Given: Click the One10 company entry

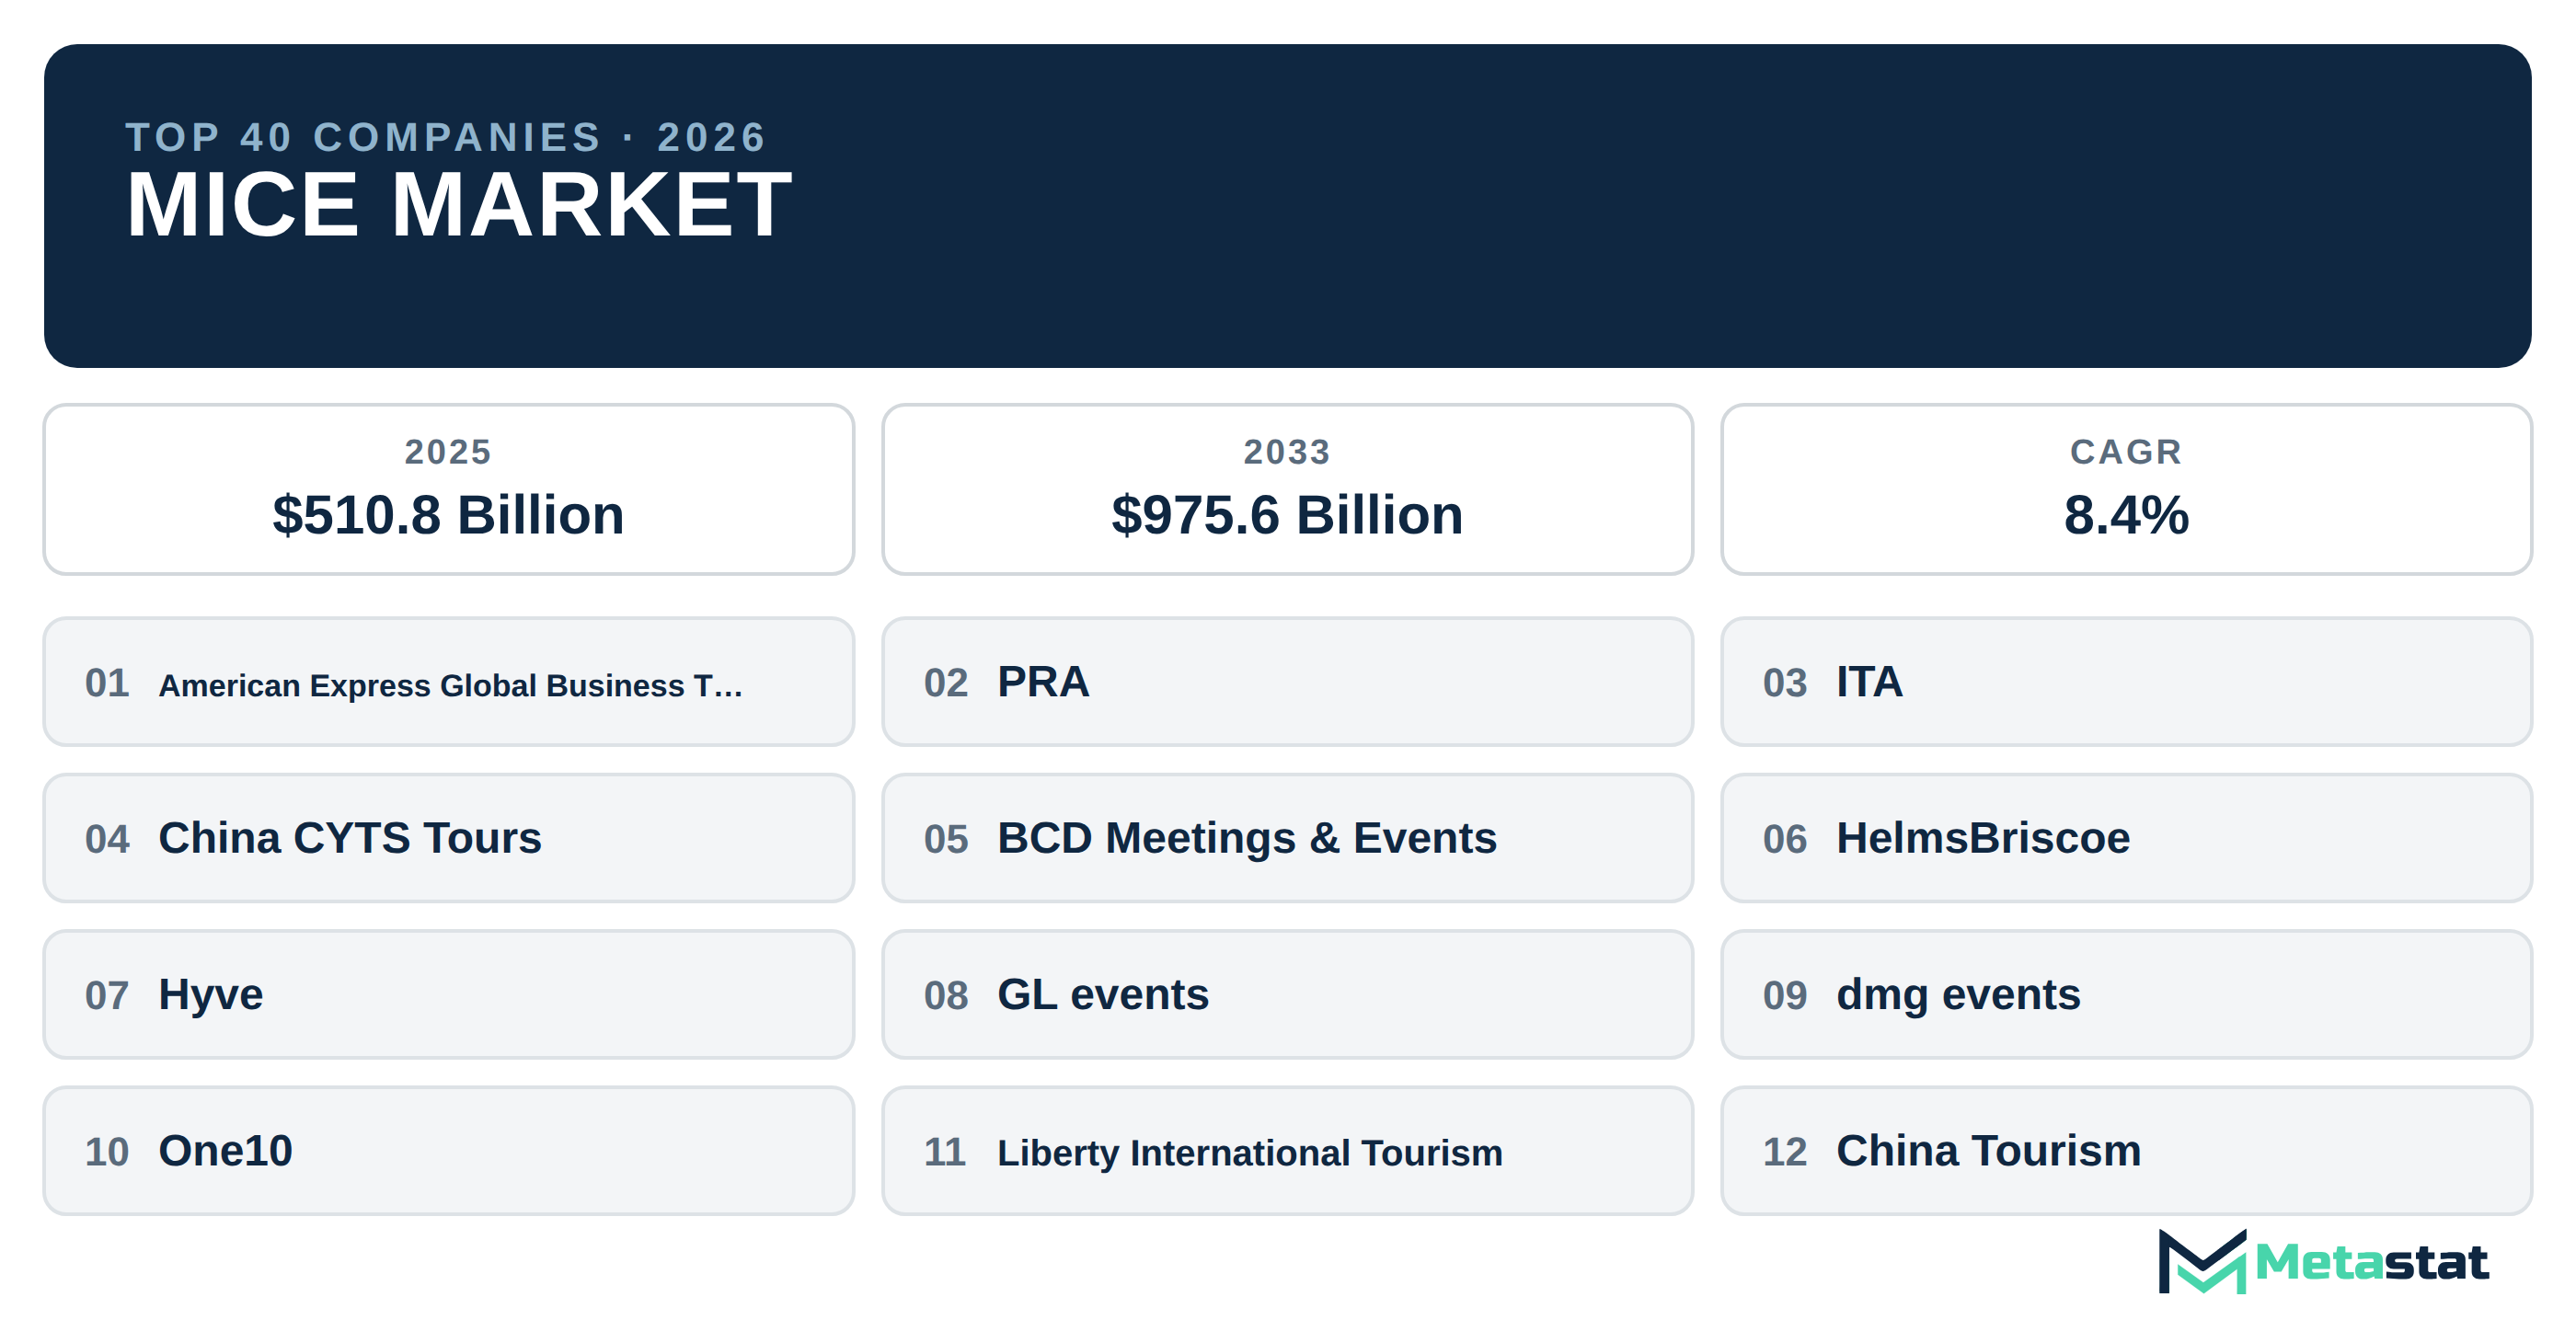Looking at the screenshot, I should click(448, 1151).
